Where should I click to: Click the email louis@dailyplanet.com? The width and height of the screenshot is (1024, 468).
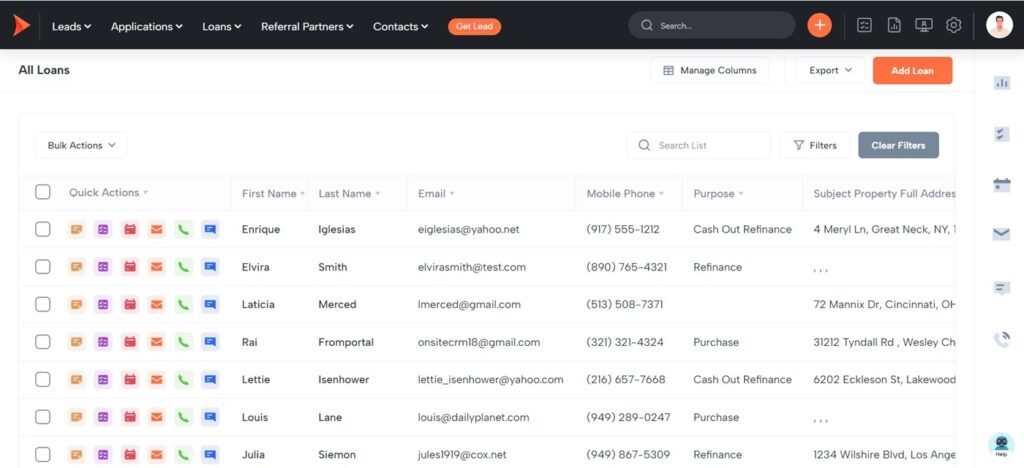pyautogui.click(x=473, y=417)
